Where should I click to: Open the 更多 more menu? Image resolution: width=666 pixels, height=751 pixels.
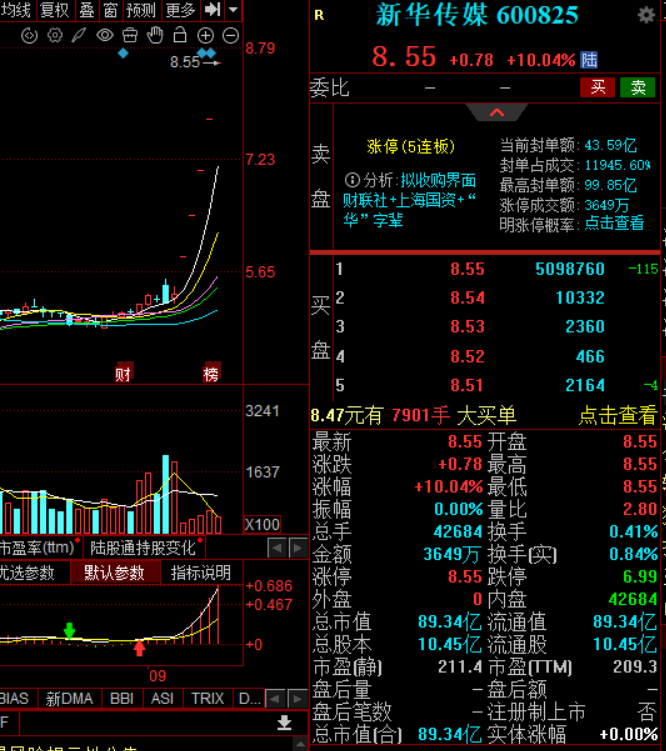coord(181,10)
